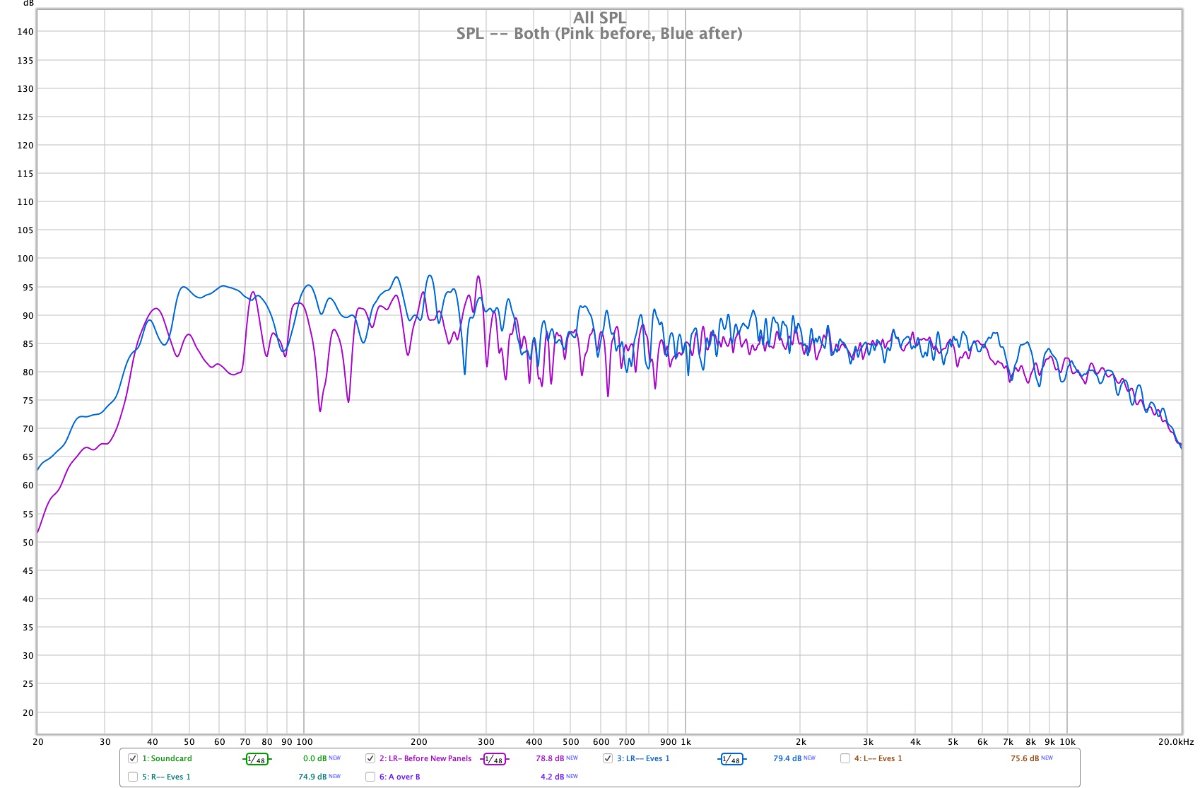Hide the LR-- Before New Panels trace
Image resolution: width=1200 pixels, height=788 pixels.
(x=370, y=759)
